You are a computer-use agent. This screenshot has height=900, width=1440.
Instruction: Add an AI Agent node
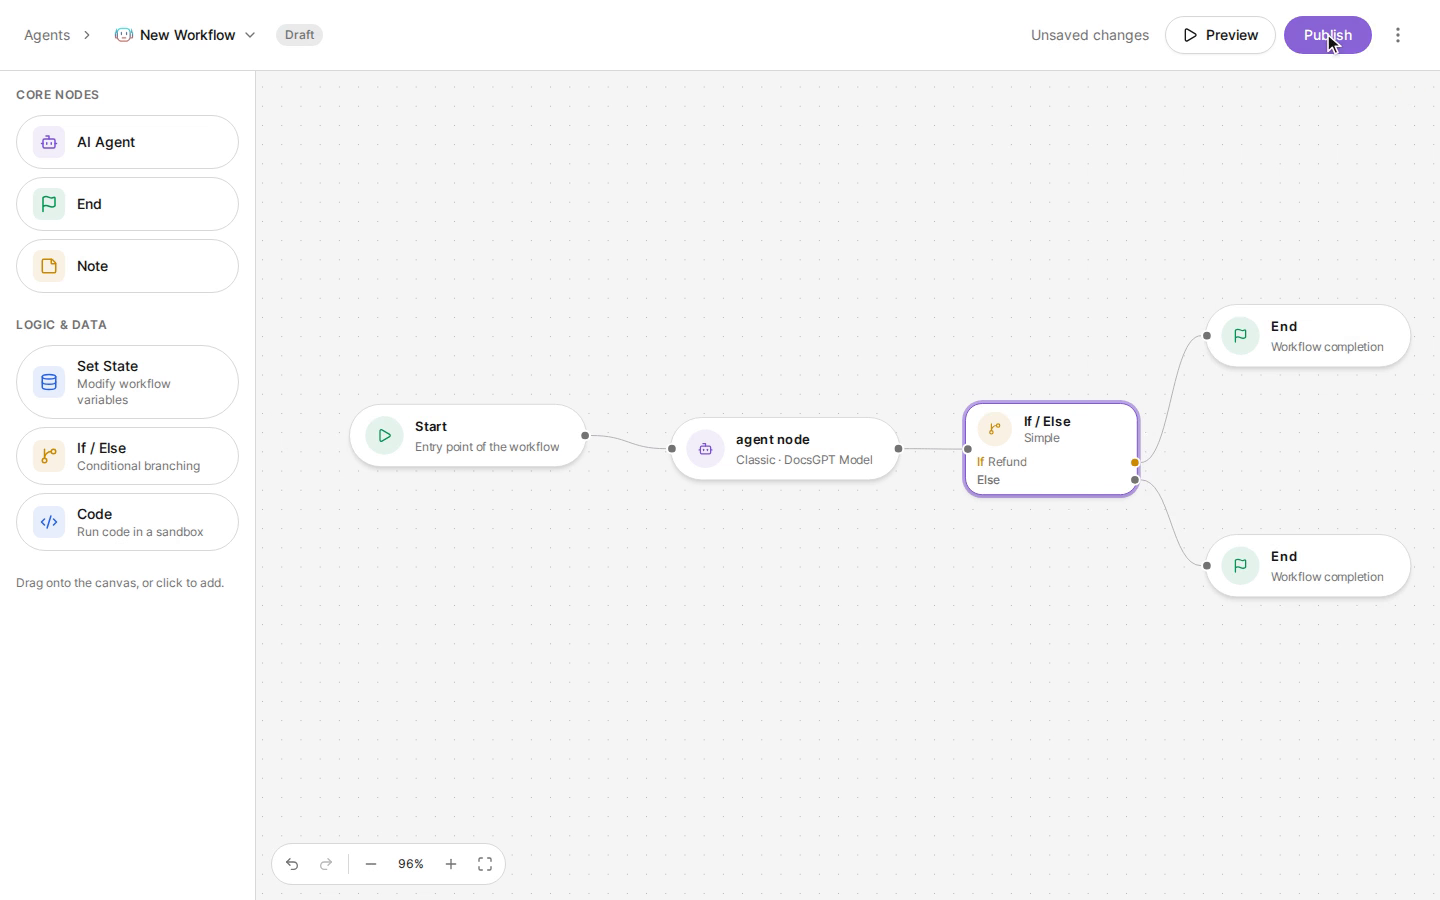click(127, 142)
